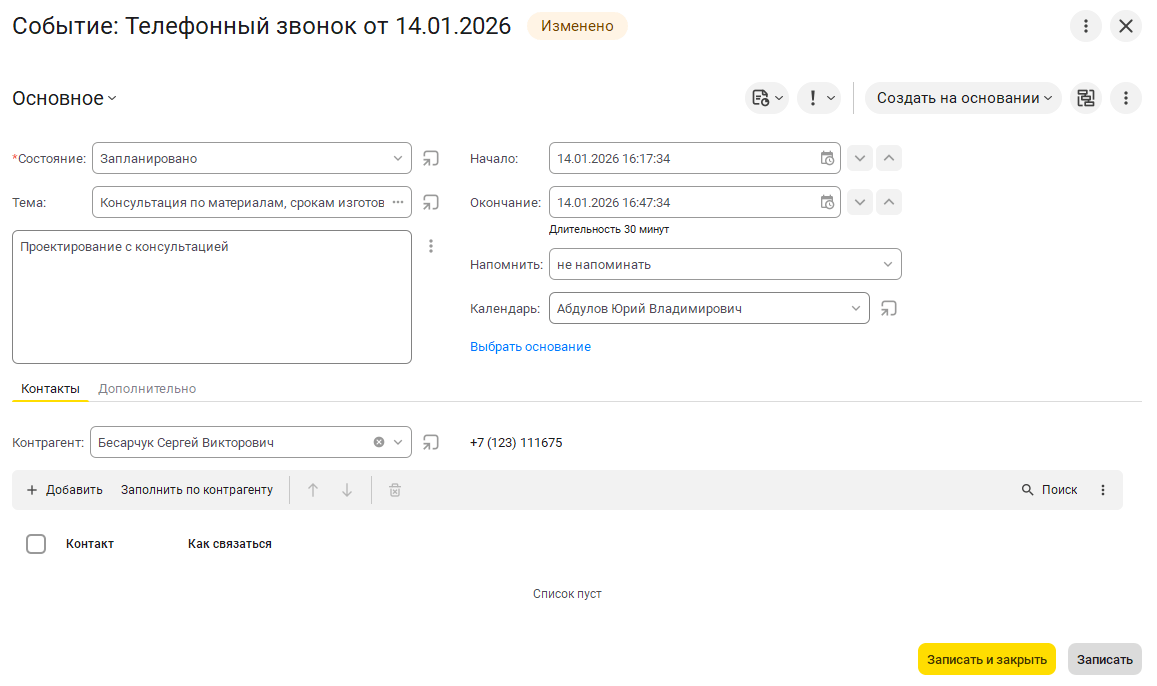This screenshot has height=686, width=1157.
Task: Toggle the select-all contacts checkbox
Action: pyautogui.click(x=36, y=544)
